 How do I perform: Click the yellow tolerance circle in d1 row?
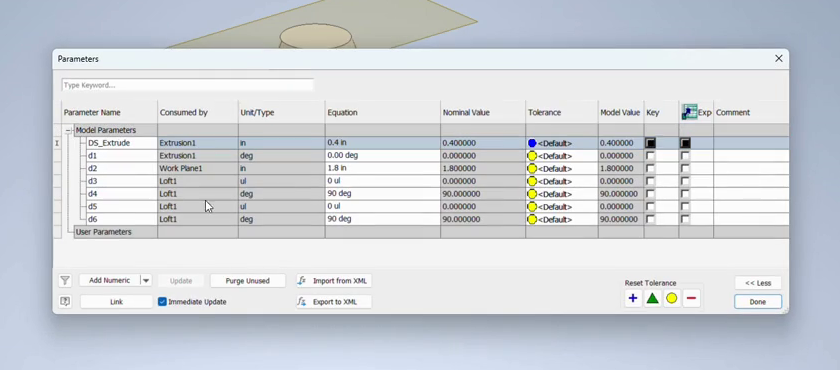pos(532,156)
